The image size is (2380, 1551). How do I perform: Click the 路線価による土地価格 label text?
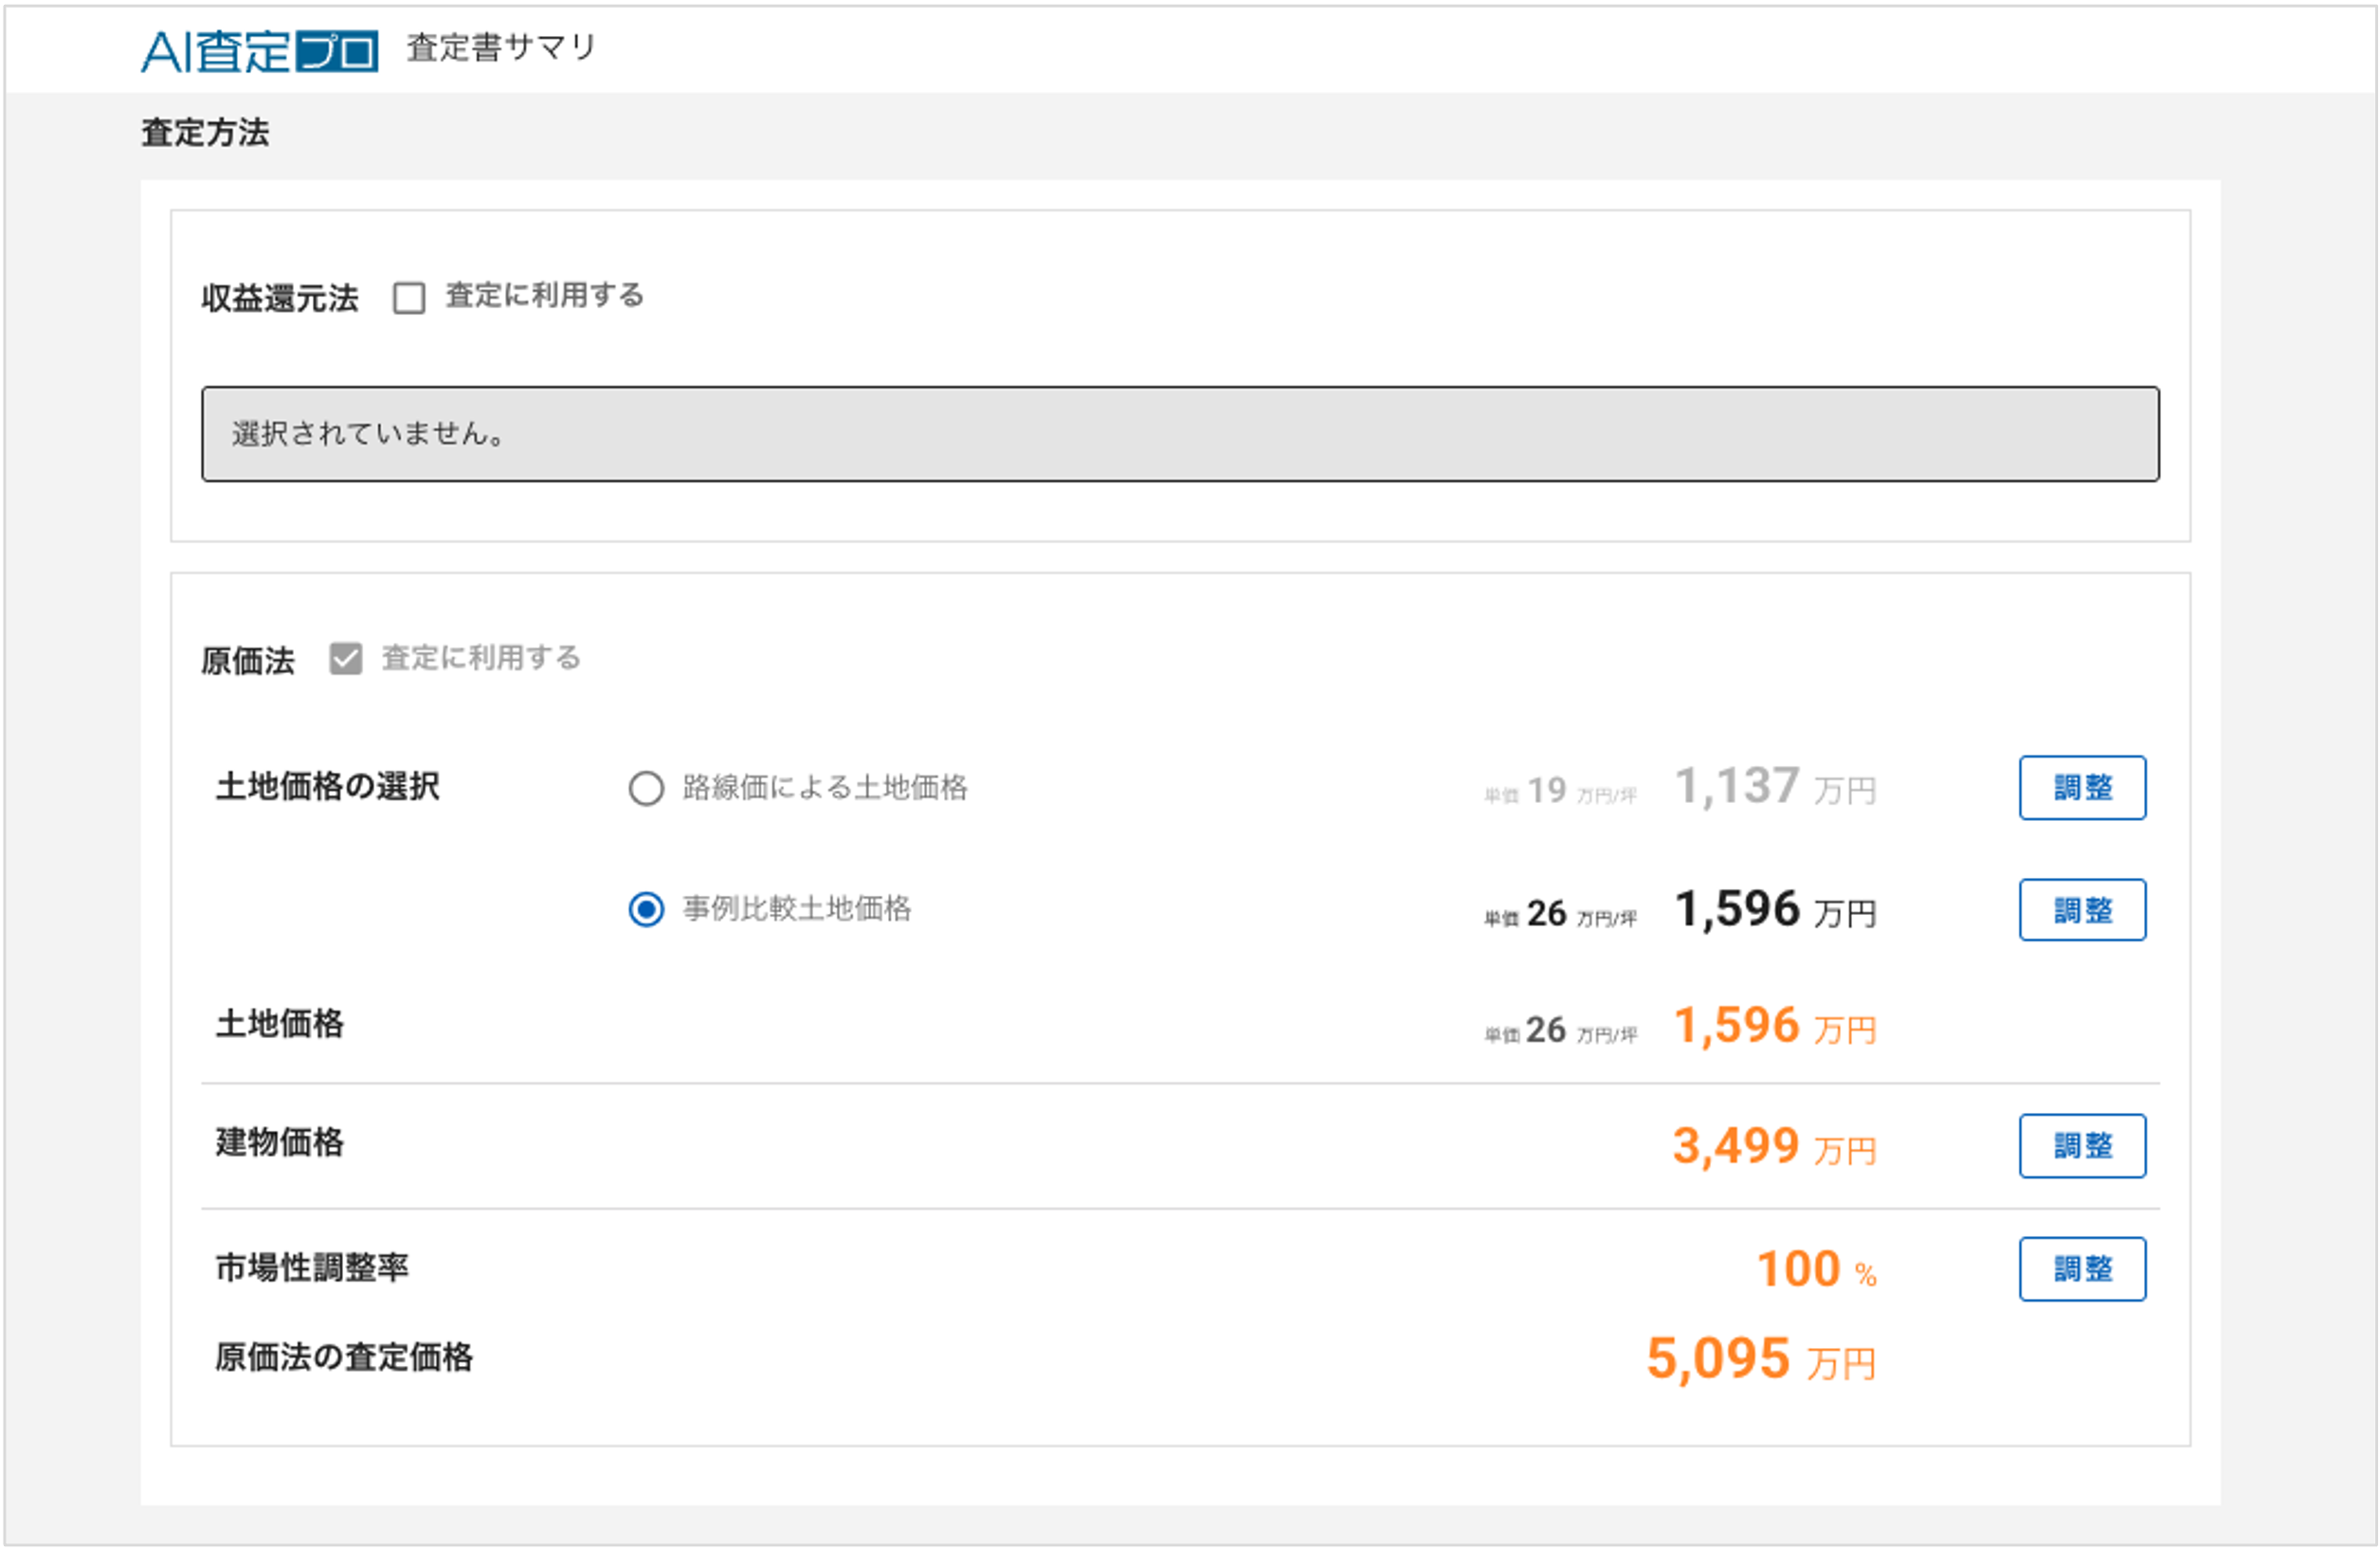(x=825, y=788)
